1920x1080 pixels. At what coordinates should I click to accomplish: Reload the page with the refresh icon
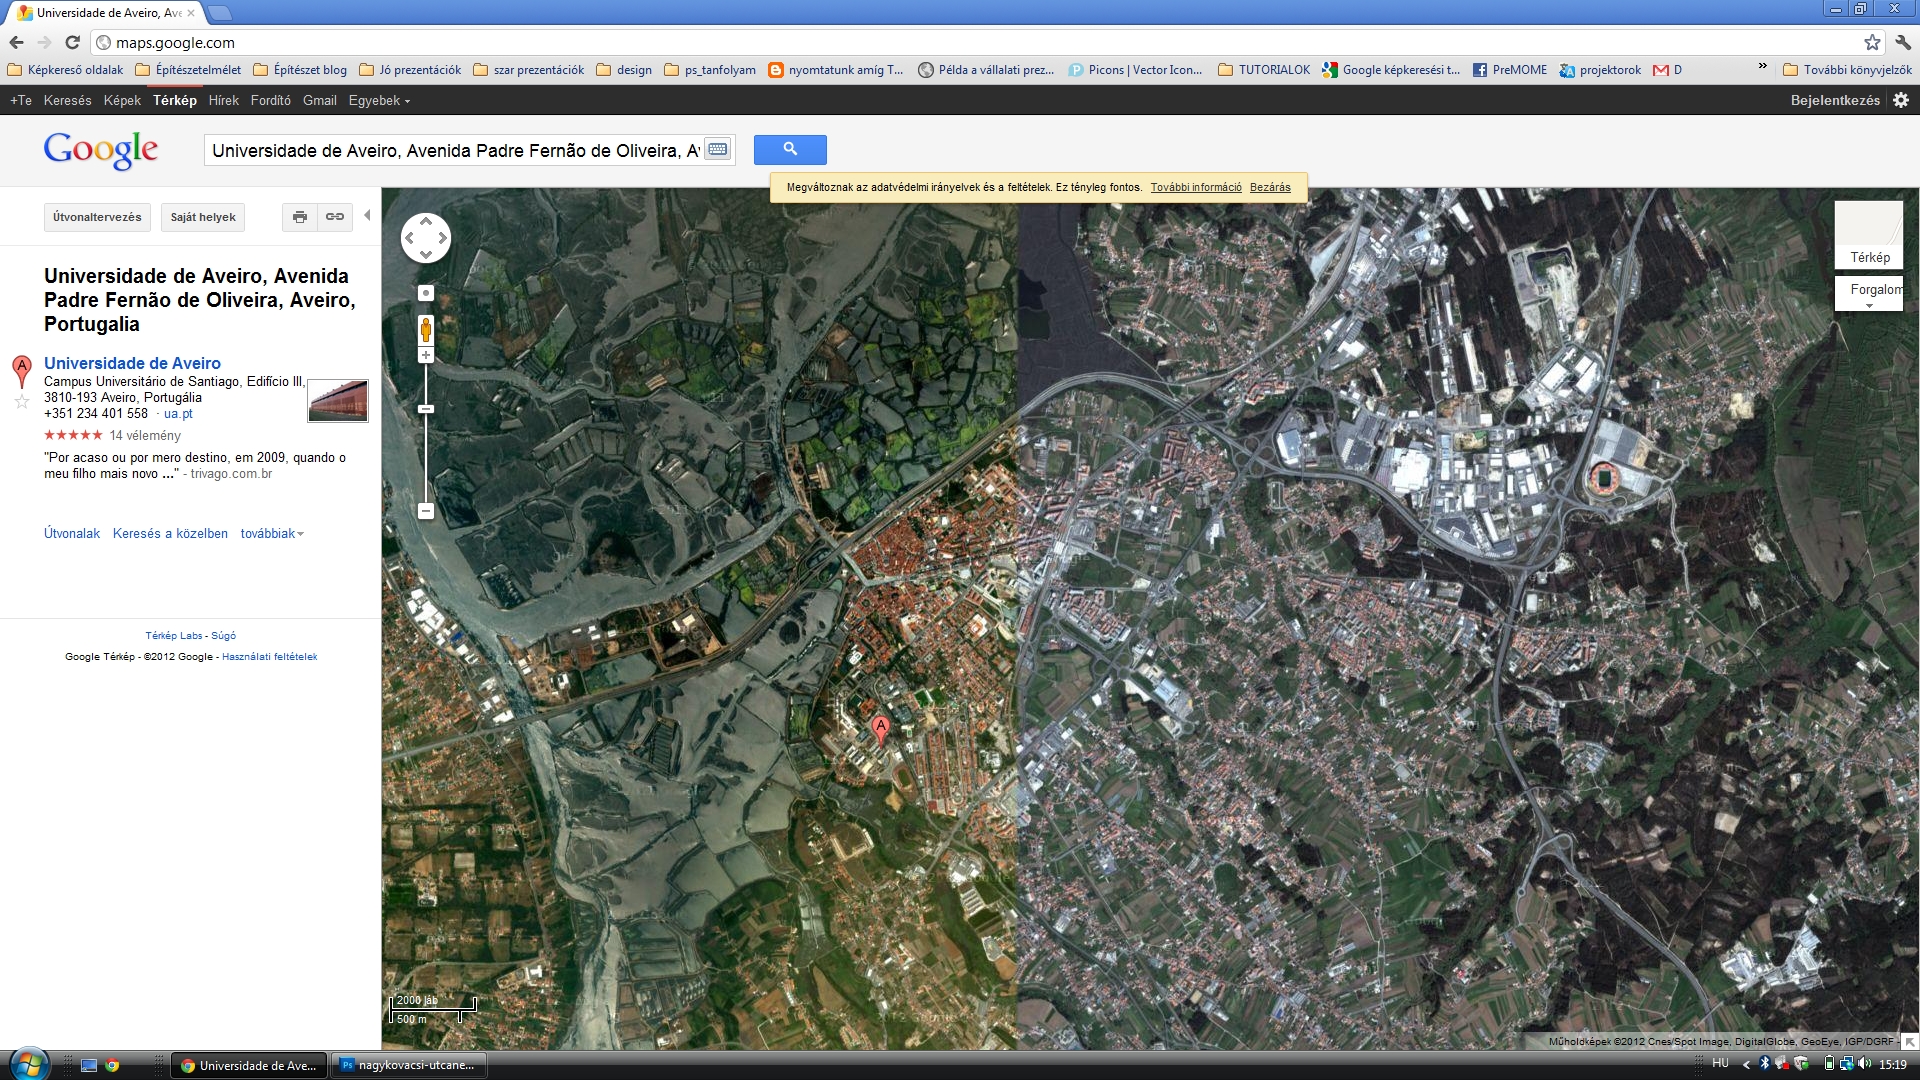coord(72,42)
